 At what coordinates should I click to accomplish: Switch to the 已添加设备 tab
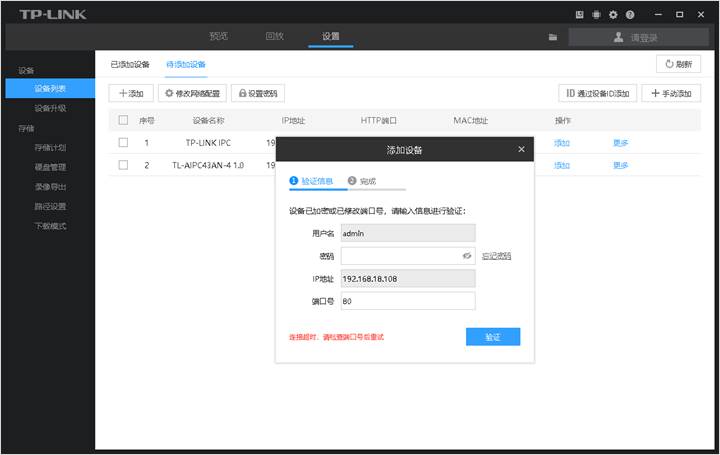click(x=130, y=64)
